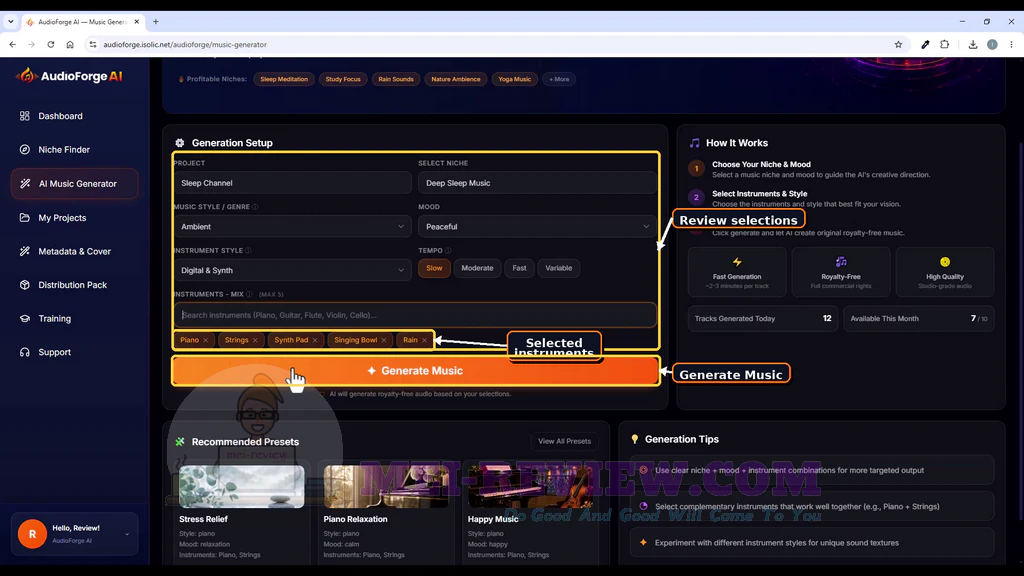
Task: Choose the Nature Ambience niche chip
Action: click(456, 79)
